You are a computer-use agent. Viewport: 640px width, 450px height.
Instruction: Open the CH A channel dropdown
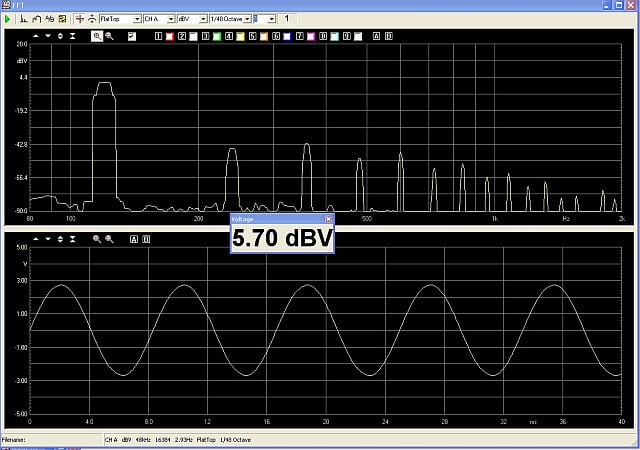tap(171, 18)
